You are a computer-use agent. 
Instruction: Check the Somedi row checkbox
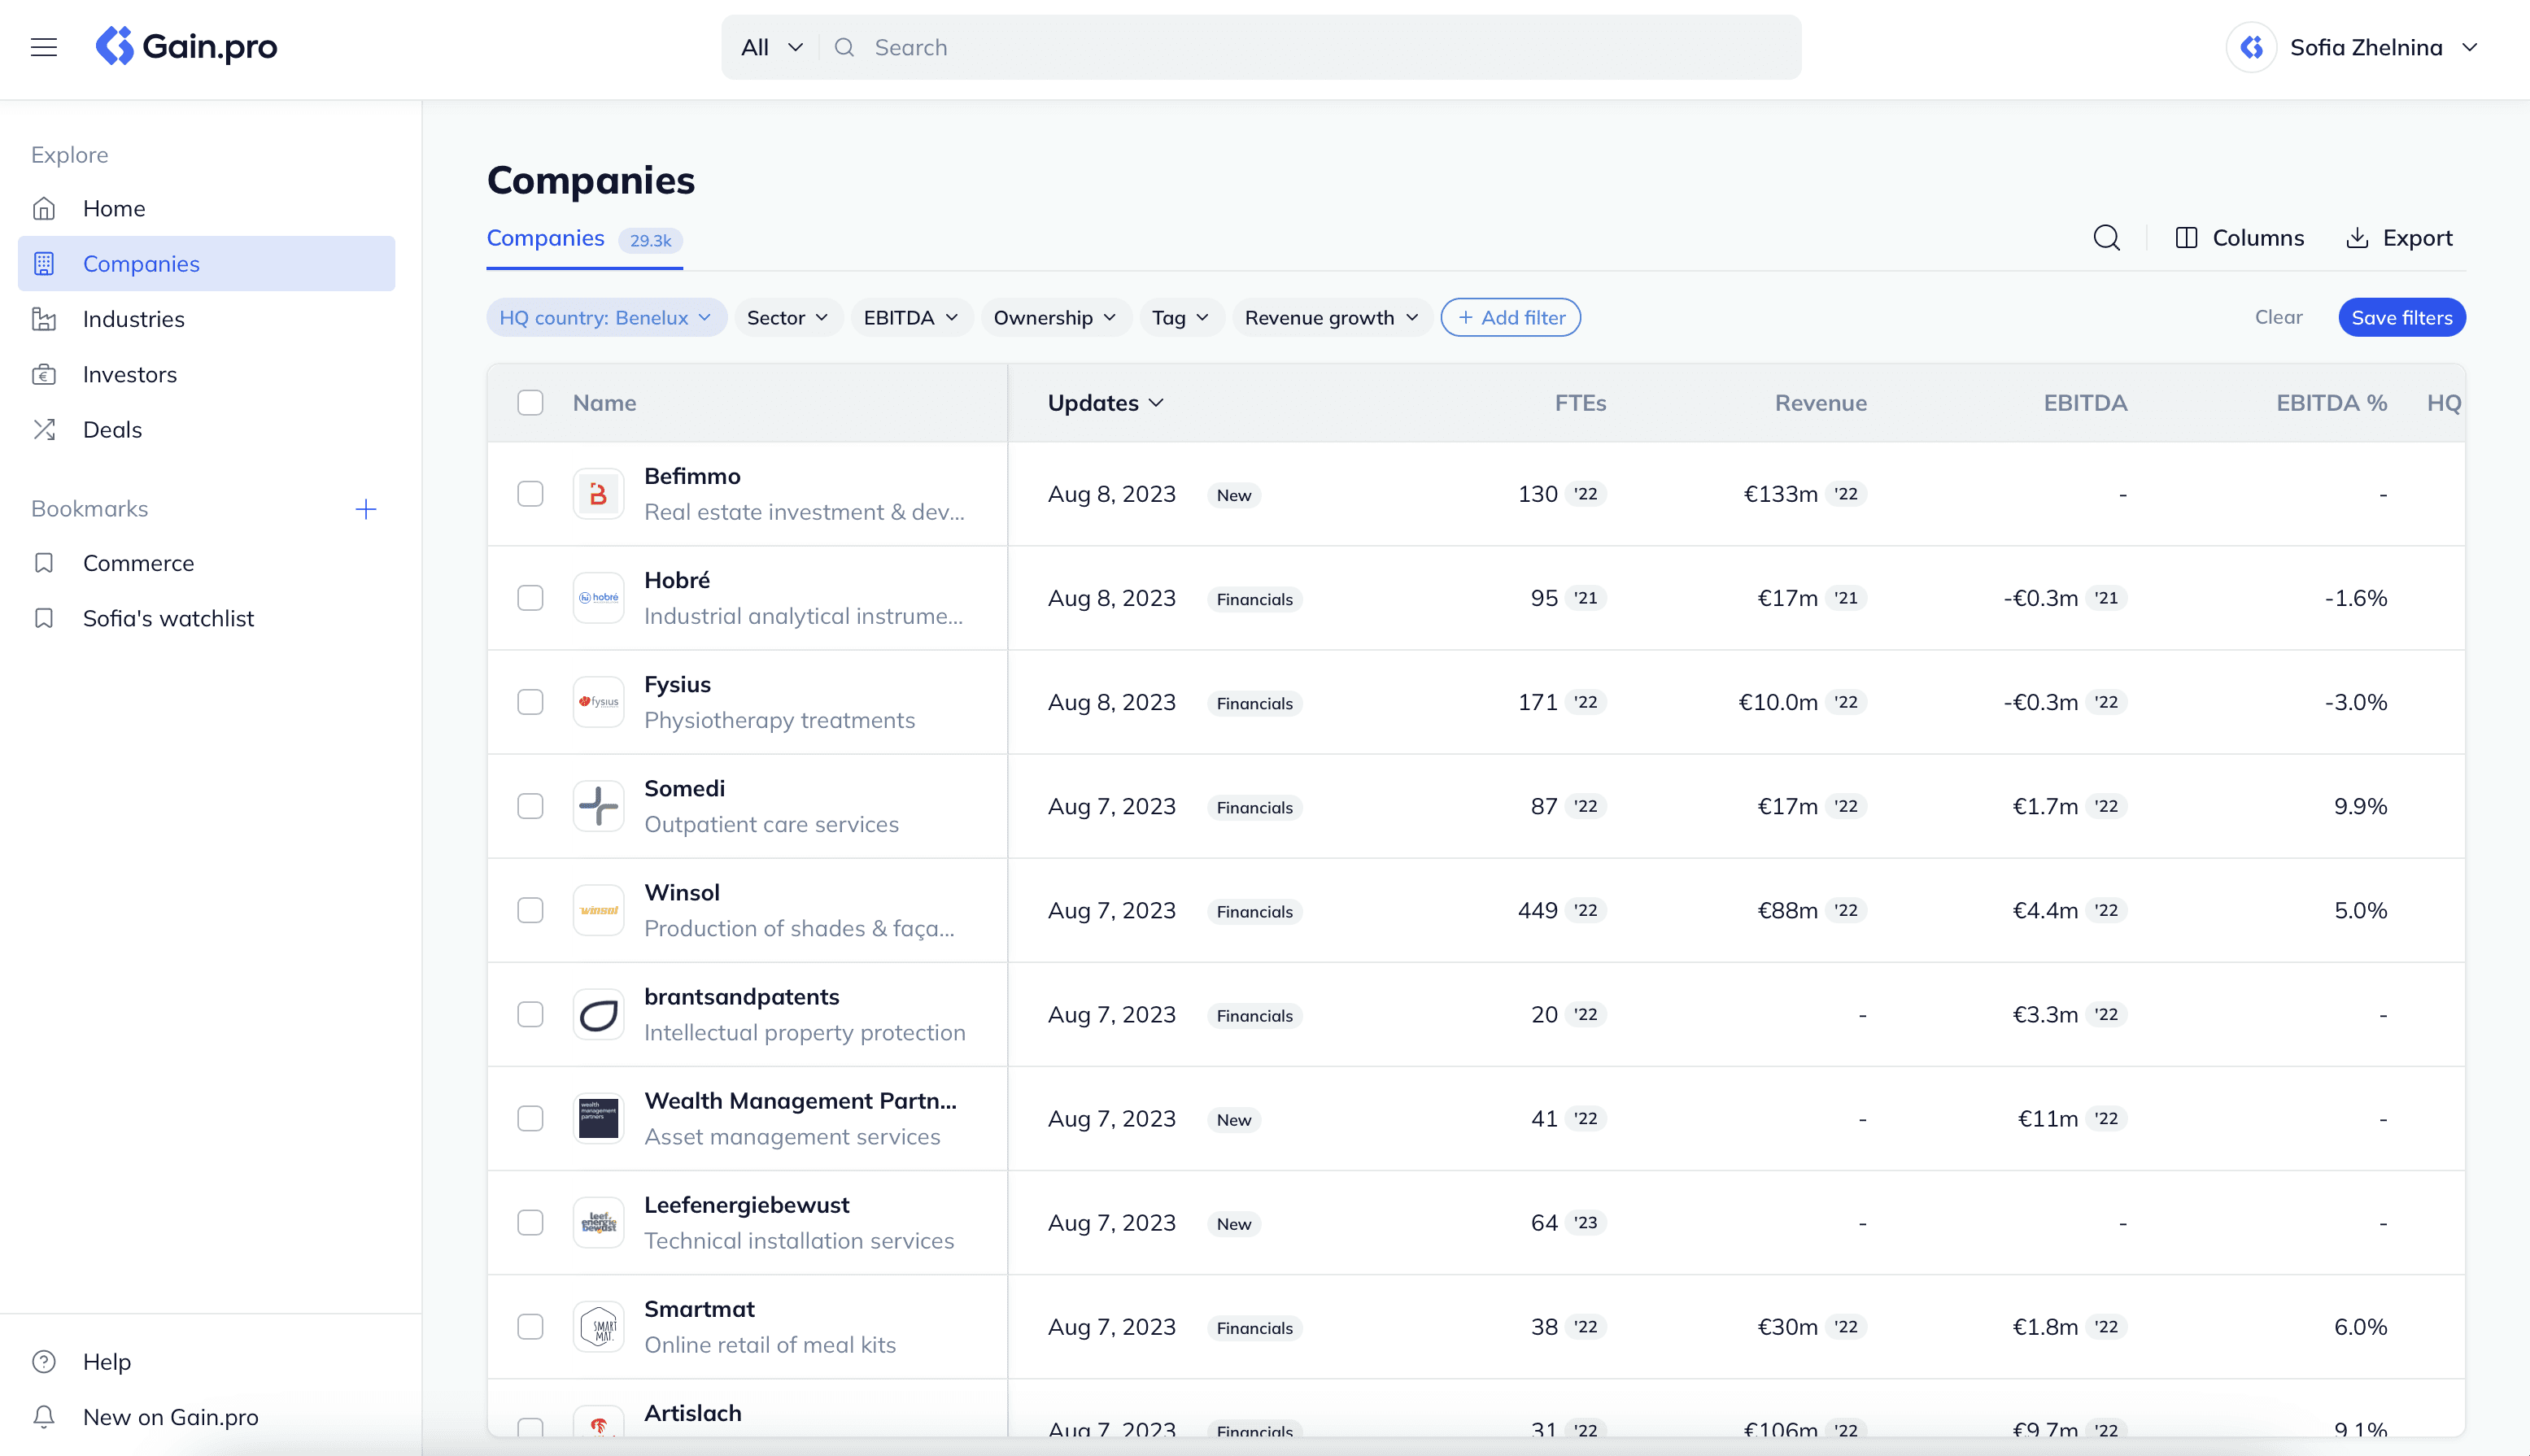click(530, 806)
